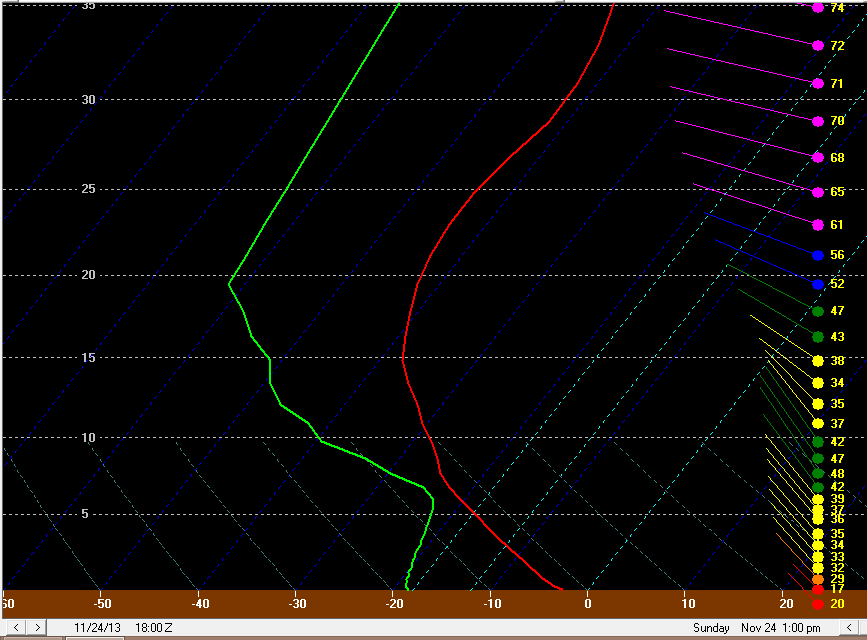
Task: Click the -20 temperature axis label
Action: coord(394,603)
